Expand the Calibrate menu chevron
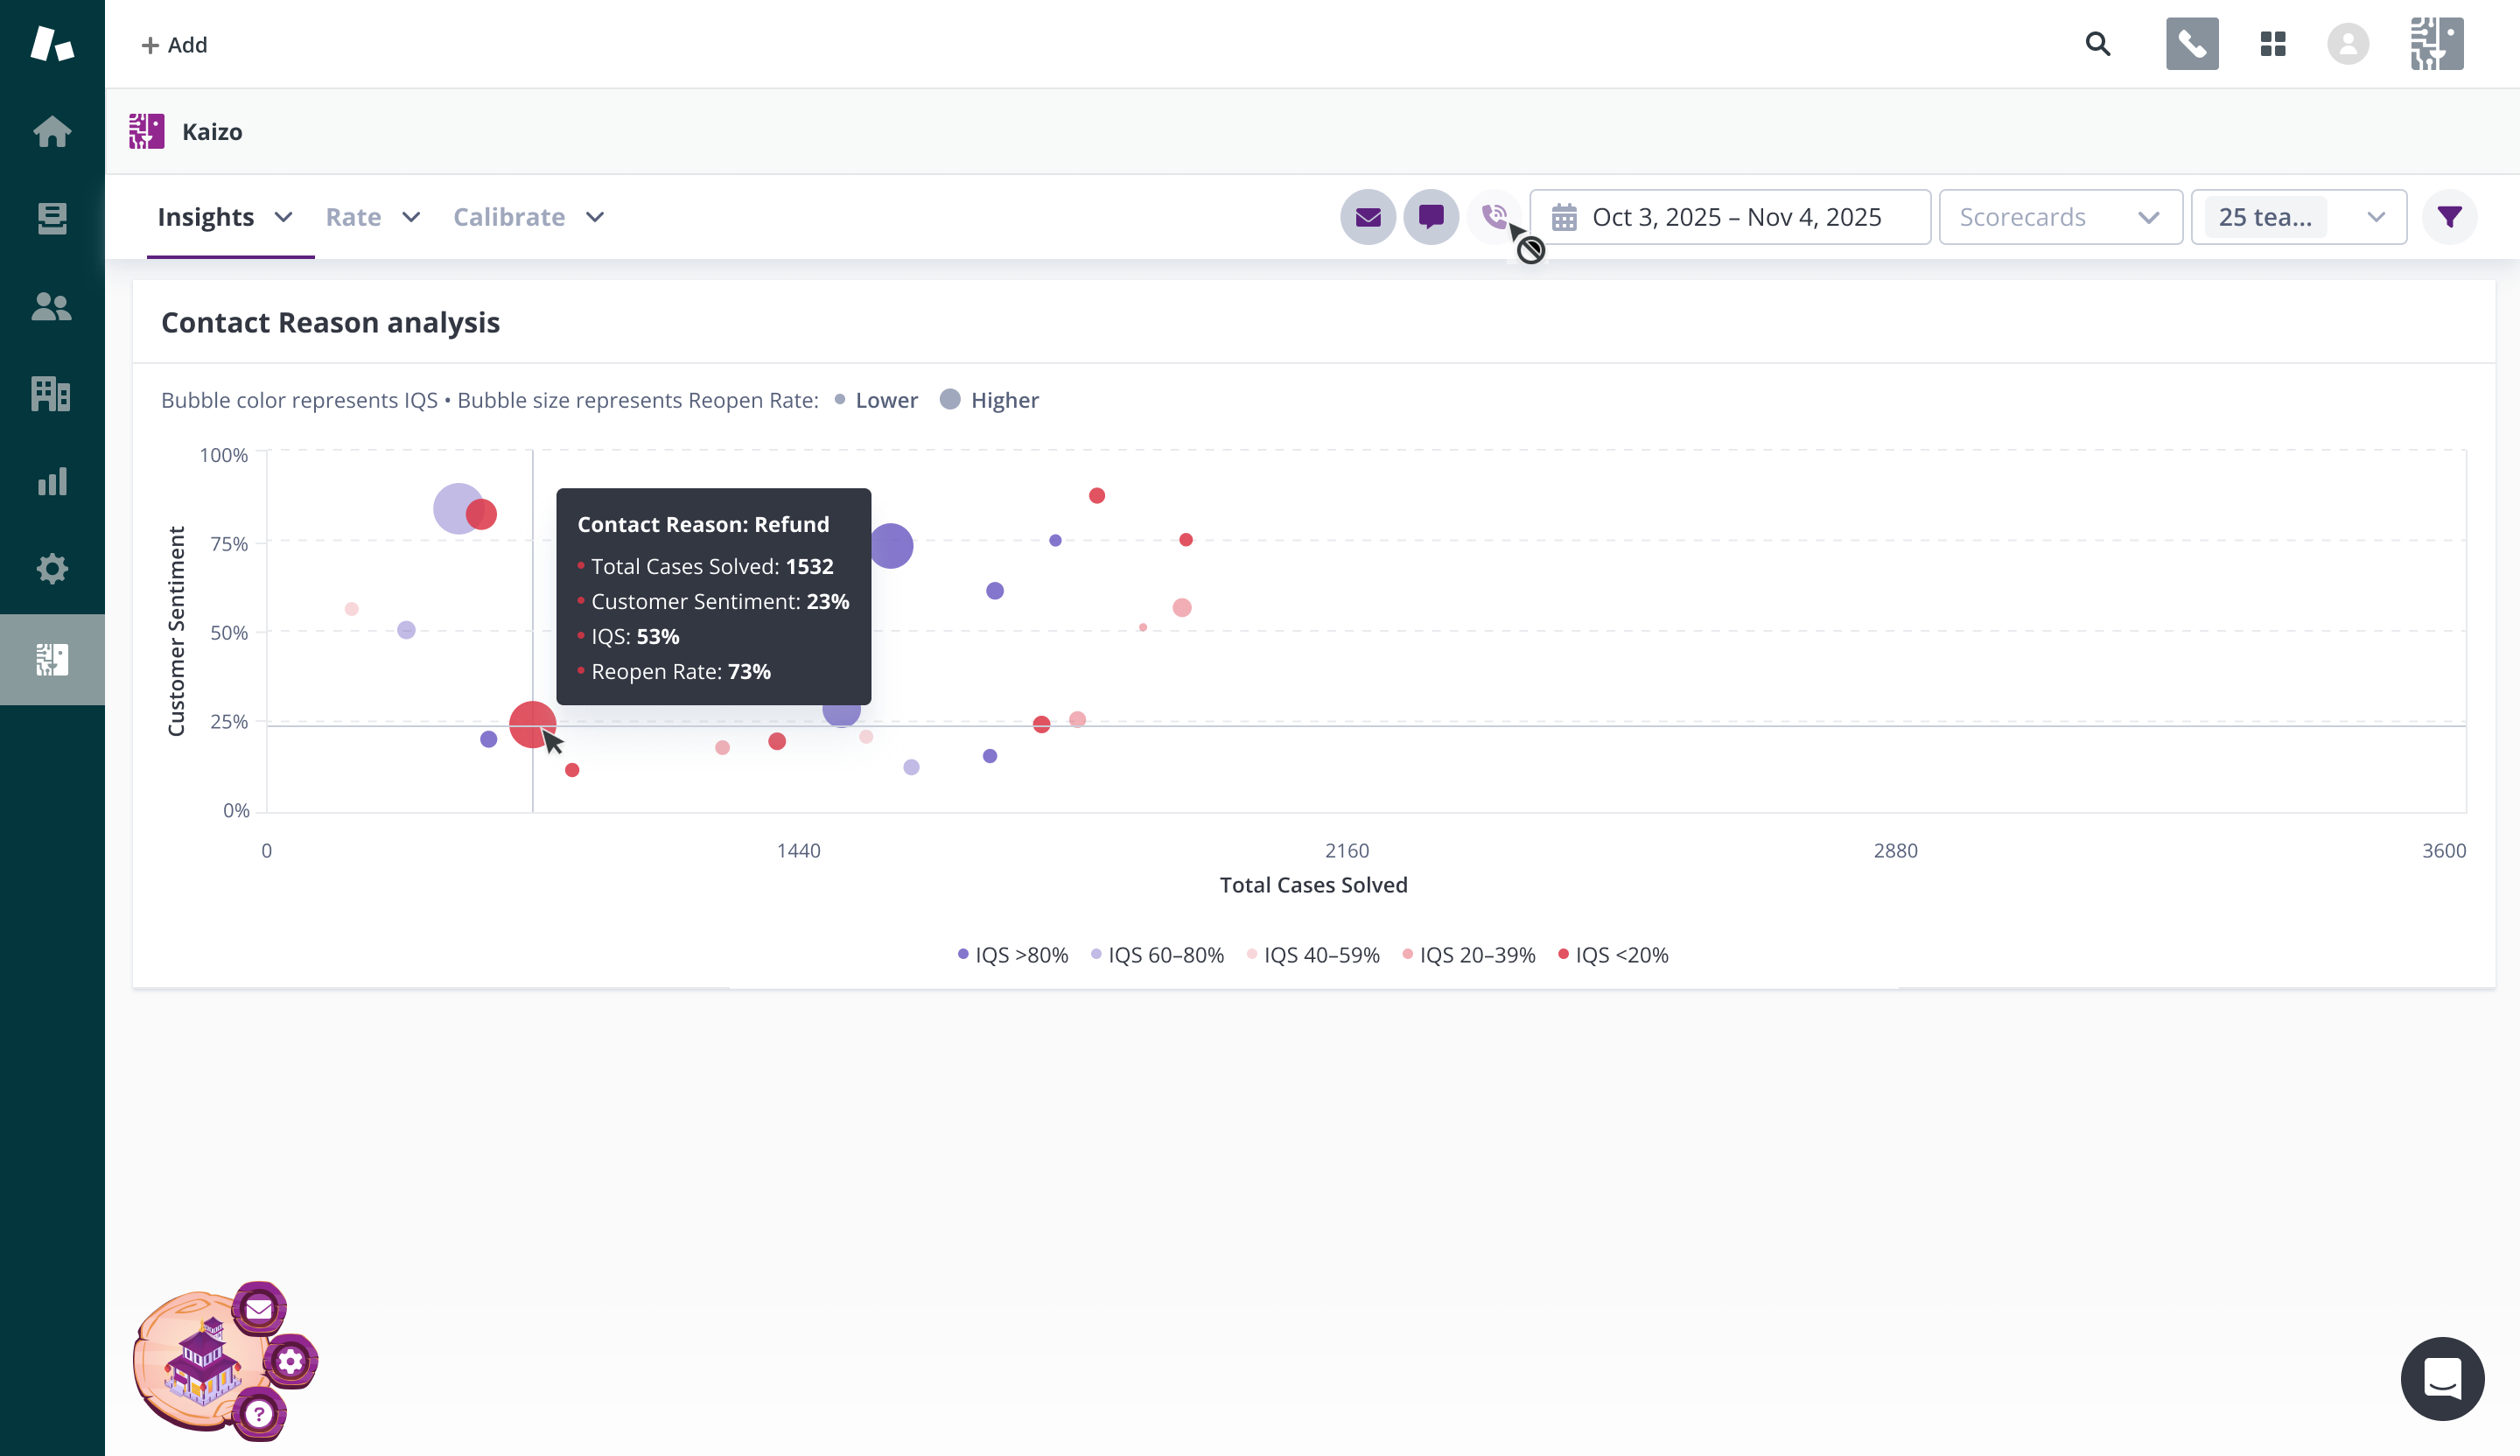The image size is (2520, 1456). [x=595, y=217]
